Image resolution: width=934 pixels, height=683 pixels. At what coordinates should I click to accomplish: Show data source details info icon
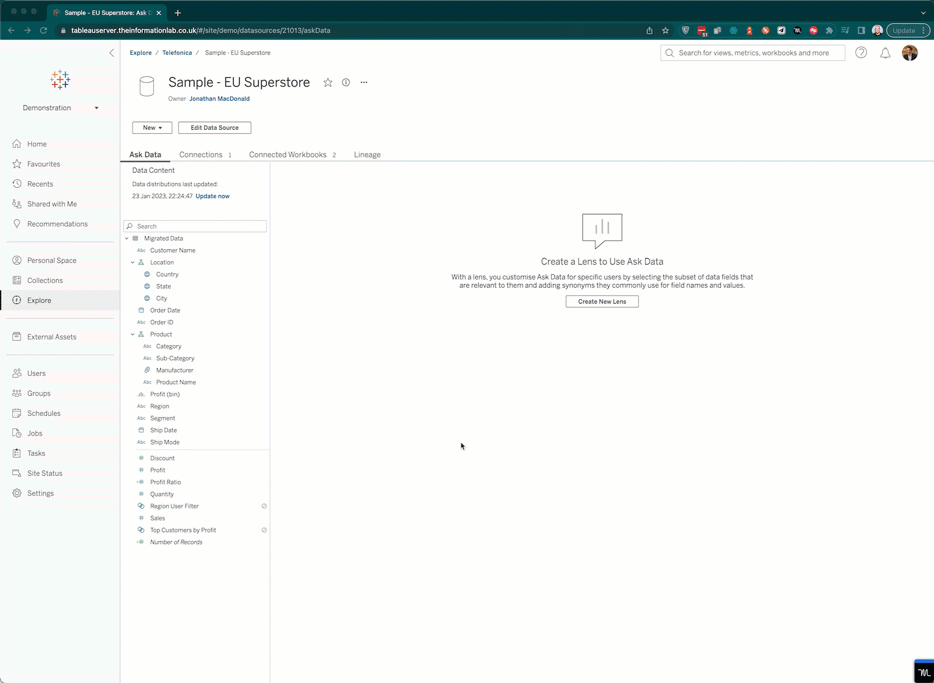click(345, 83)
